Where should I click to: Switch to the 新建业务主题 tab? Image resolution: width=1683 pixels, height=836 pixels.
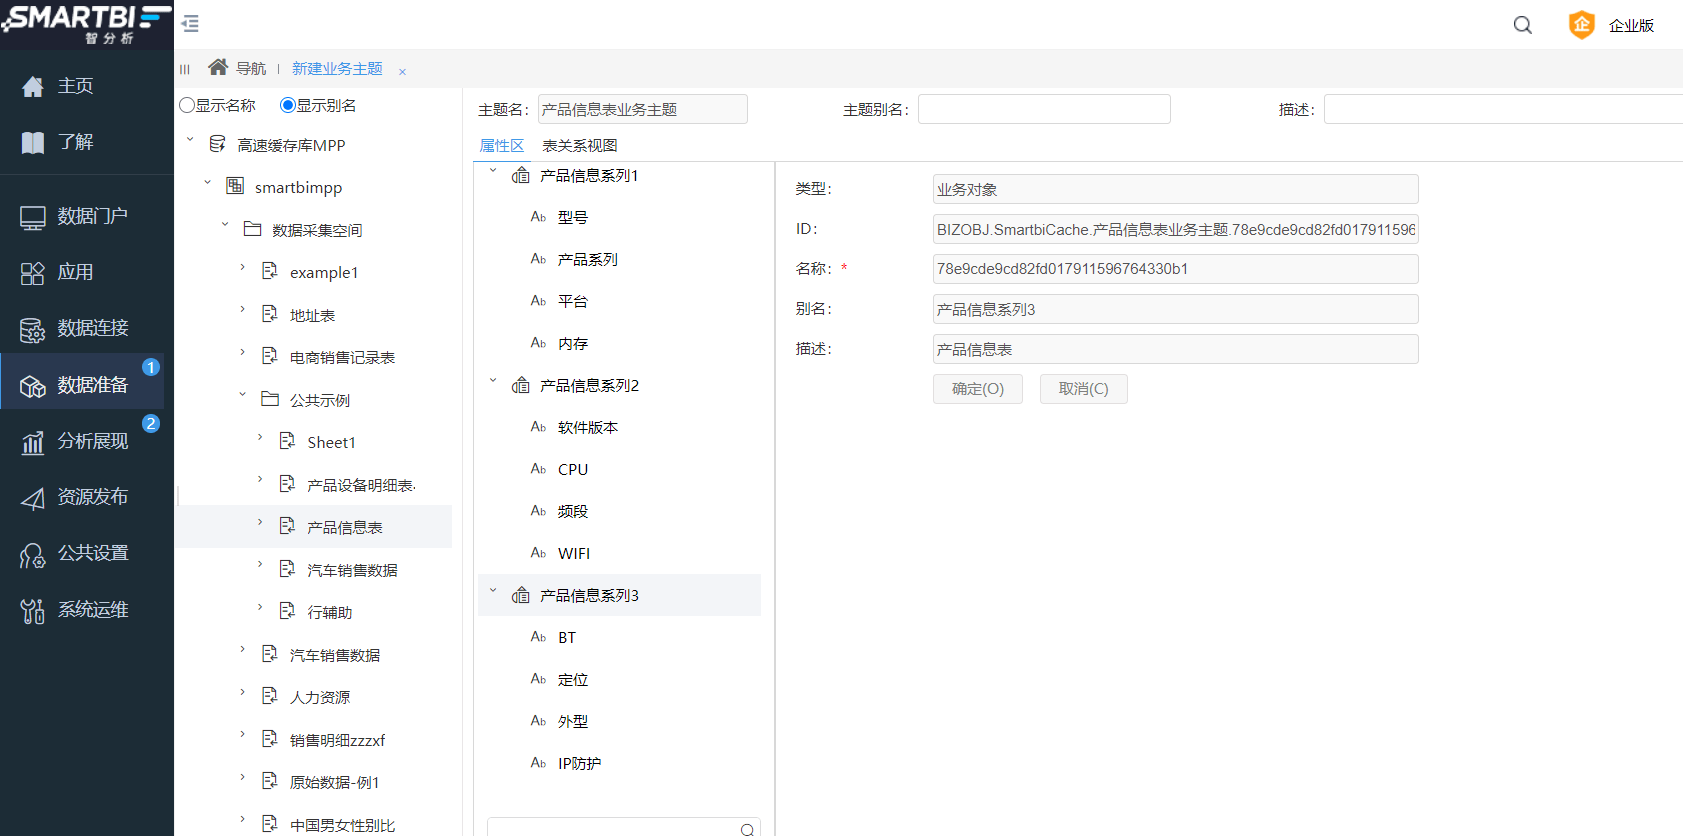337,68
